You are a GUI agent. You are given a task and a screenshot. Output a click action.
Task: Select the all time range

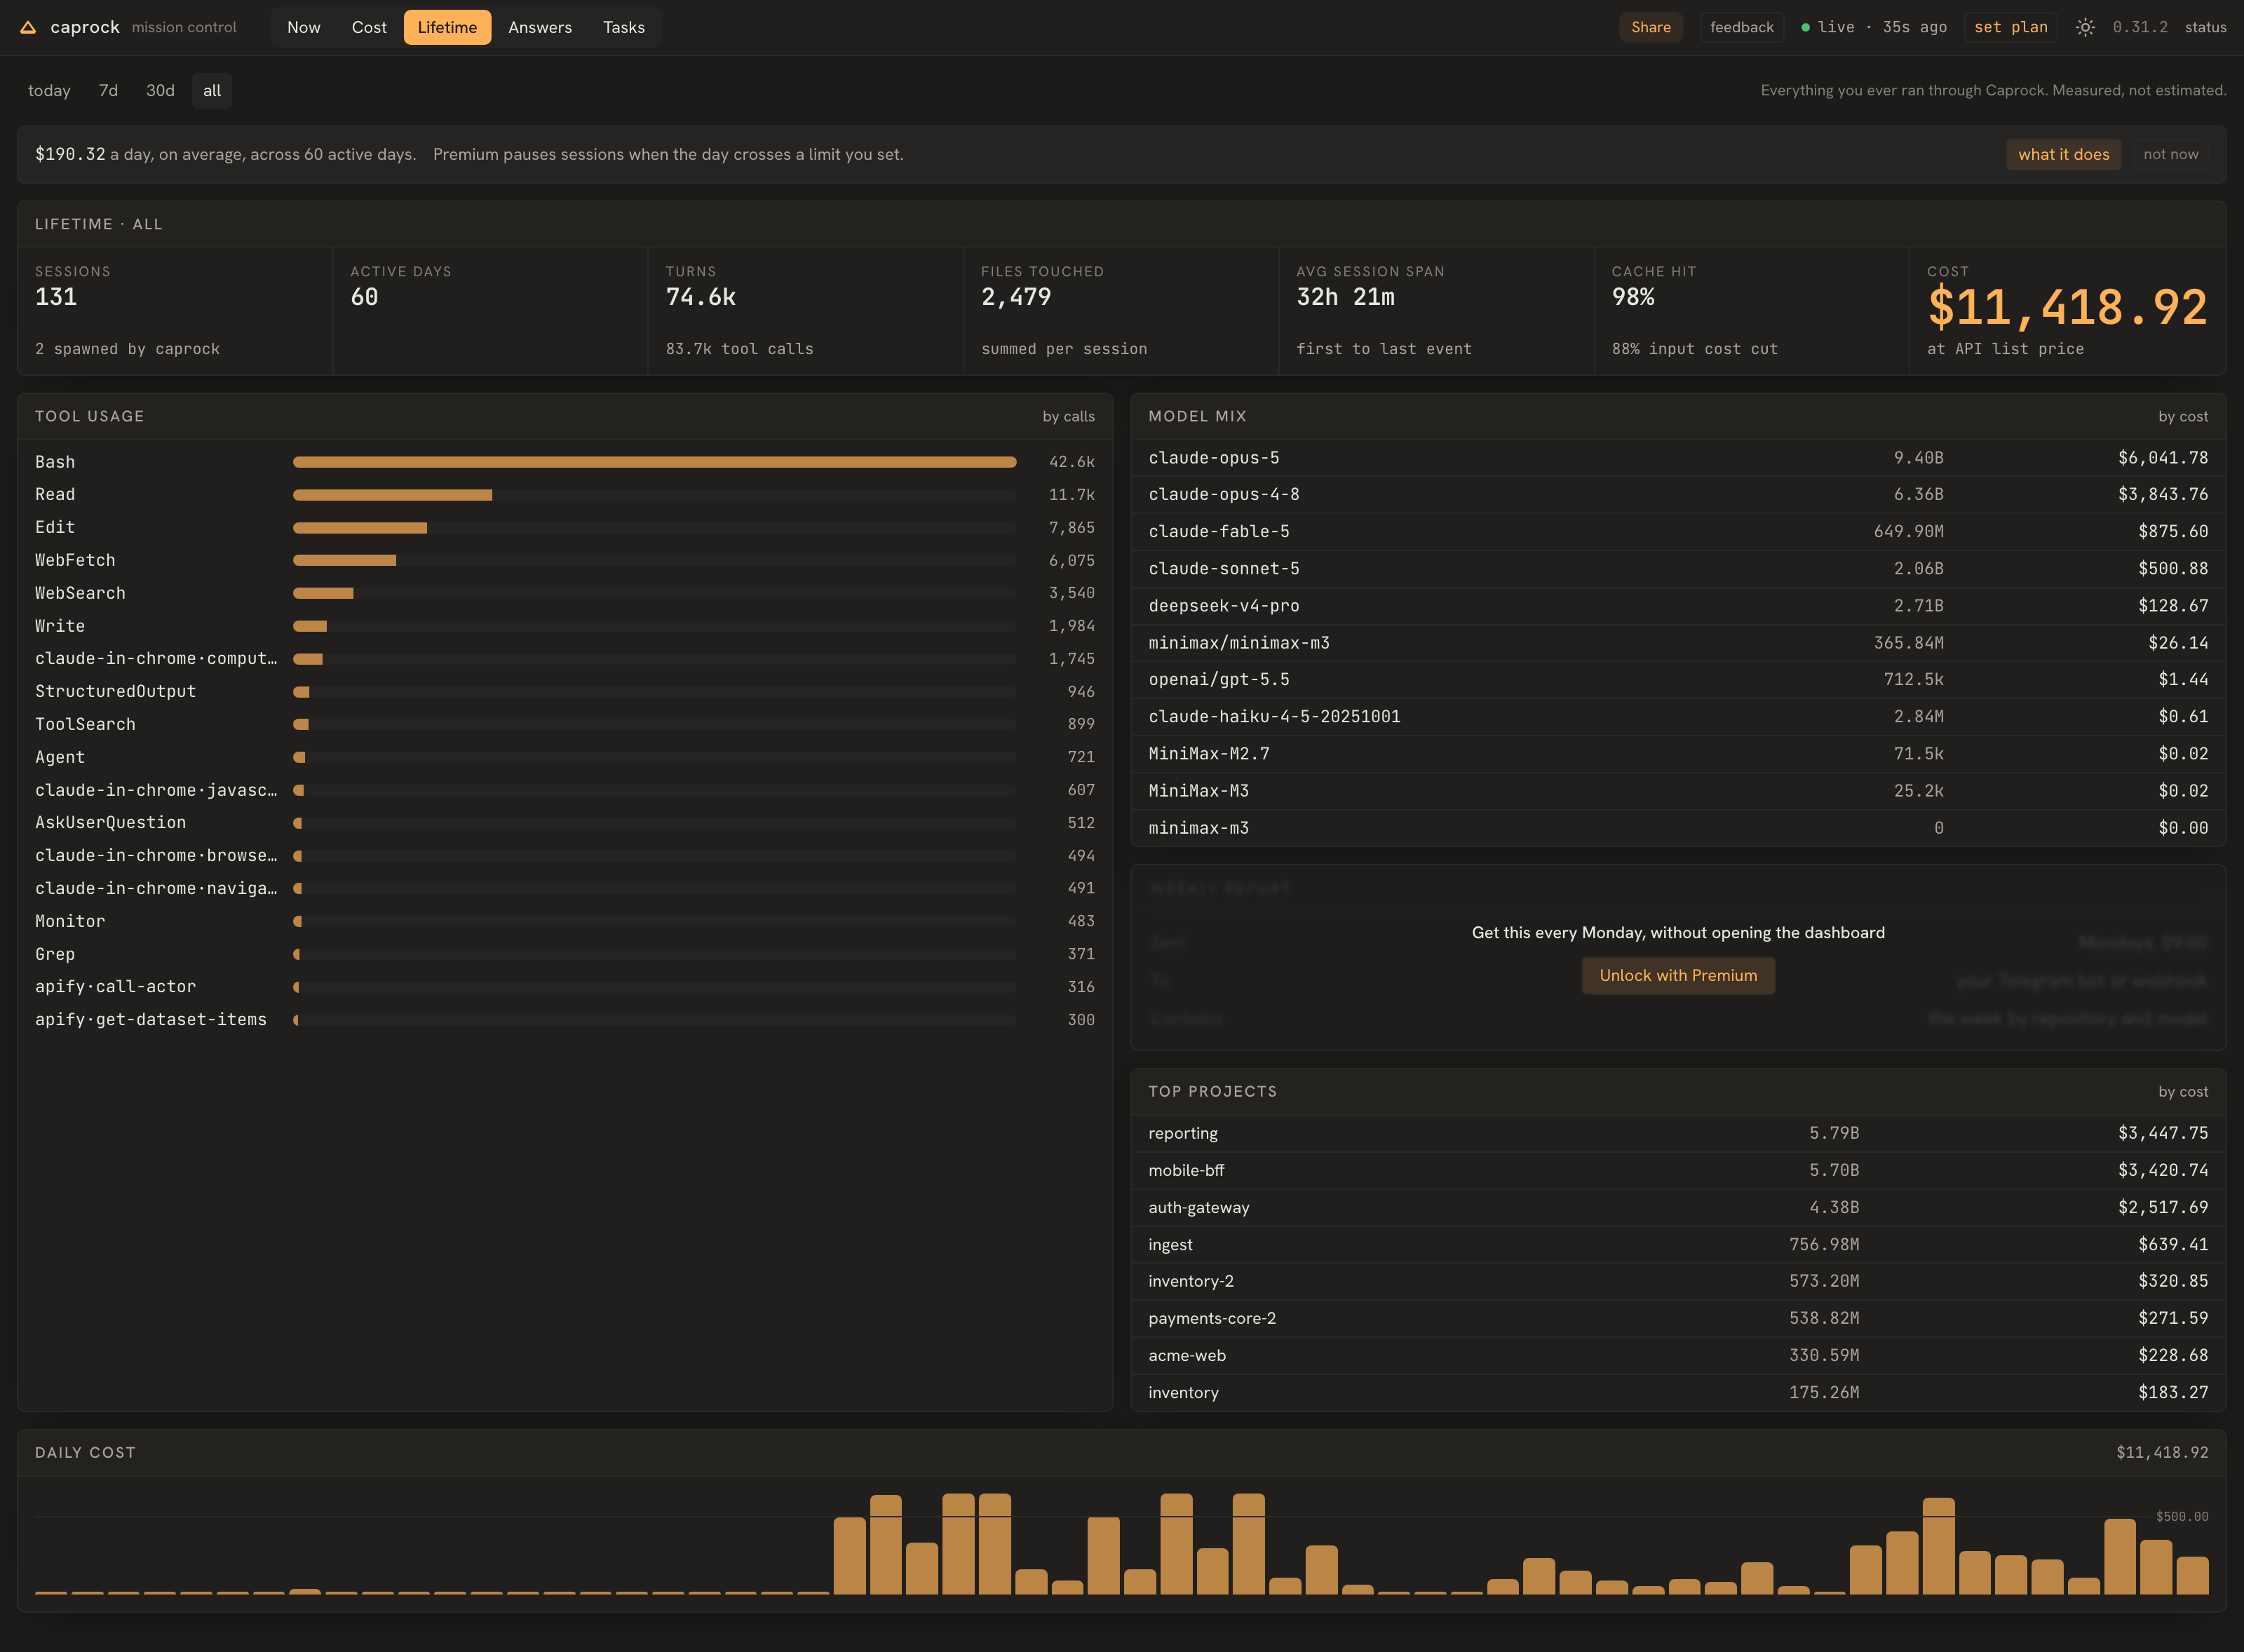(212, 91)
